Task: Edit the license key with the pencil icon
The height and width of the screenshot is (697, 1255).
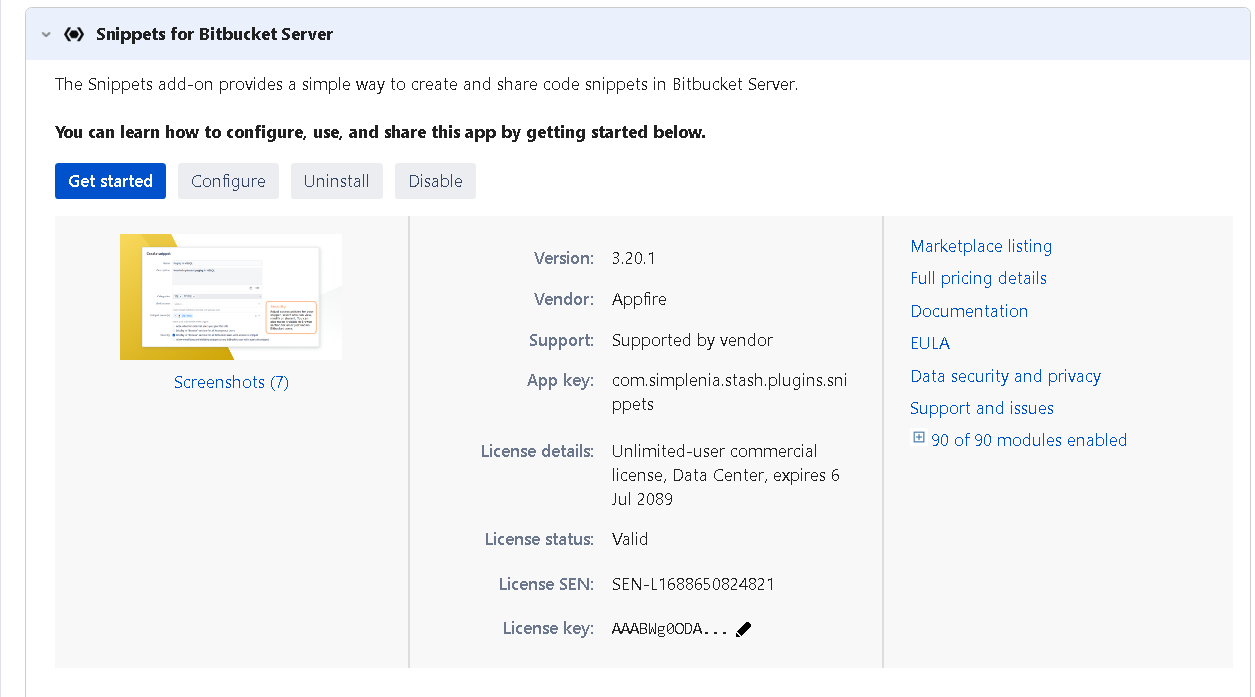Action: (744, 629)
